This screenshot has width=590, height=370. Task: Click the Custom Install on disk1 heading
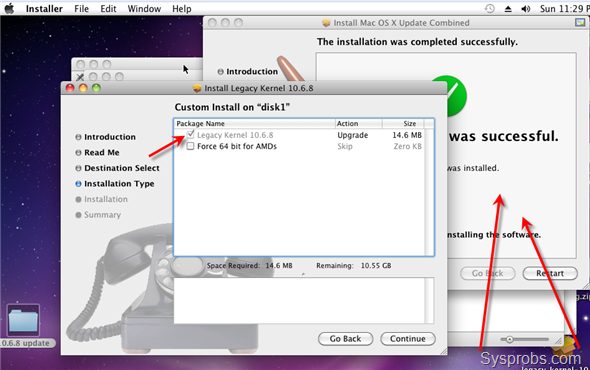click(x=232, y=107)
